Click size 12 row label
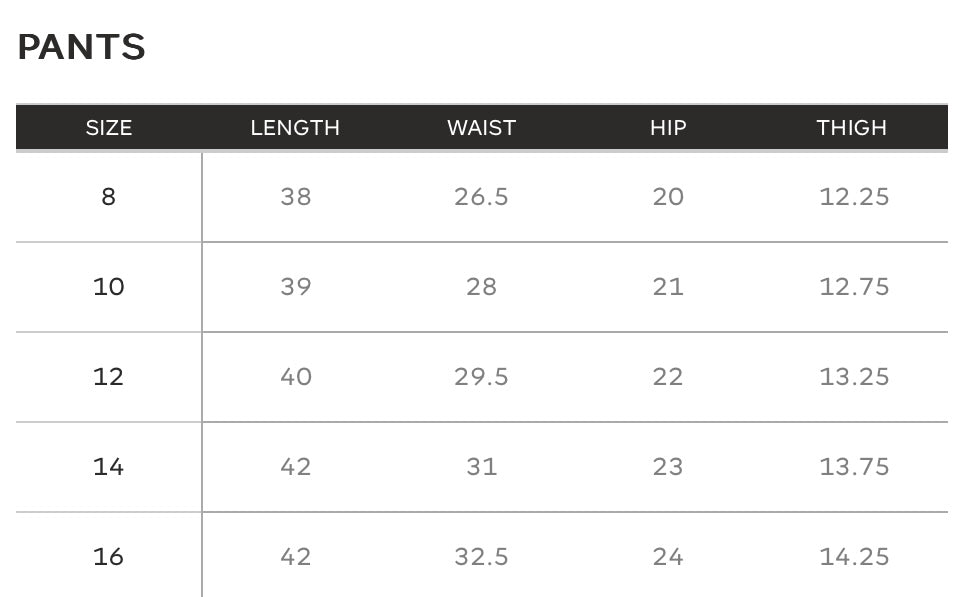The height and width of the screenshot is (597, 973). 109,377
